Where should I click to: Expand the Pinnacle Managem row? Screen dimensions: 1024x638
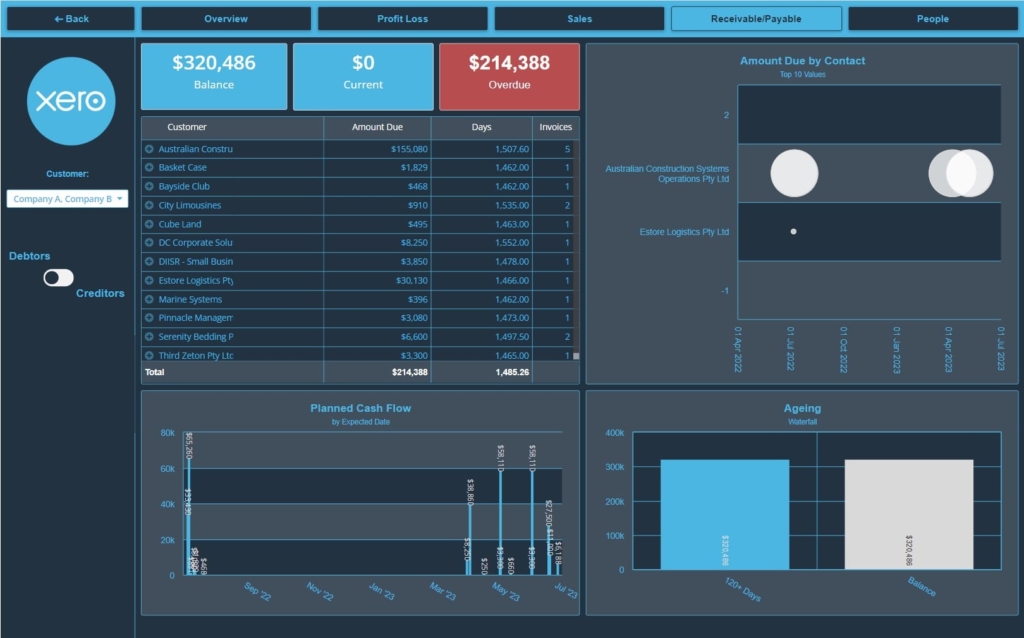(149, 317)
